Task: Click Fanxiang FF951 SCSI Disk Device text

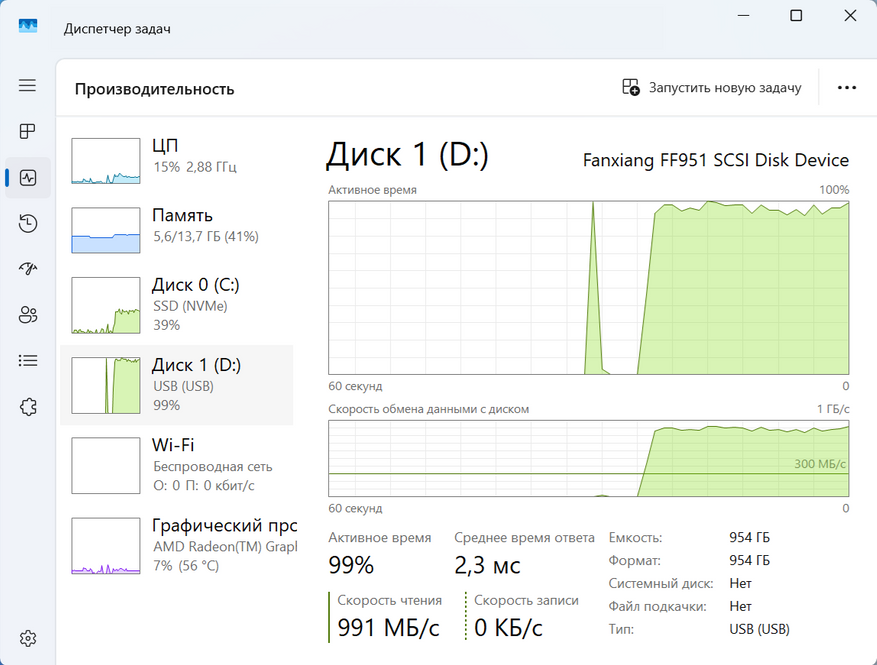Action: (x=716, y=160)
